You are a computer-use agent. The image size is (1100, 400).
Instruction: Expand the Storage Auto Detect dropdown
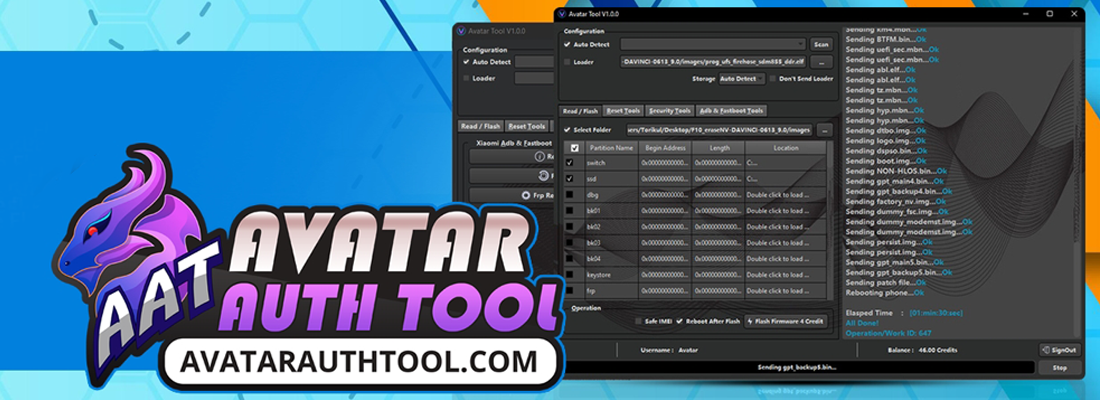click(x=740, y=78)
